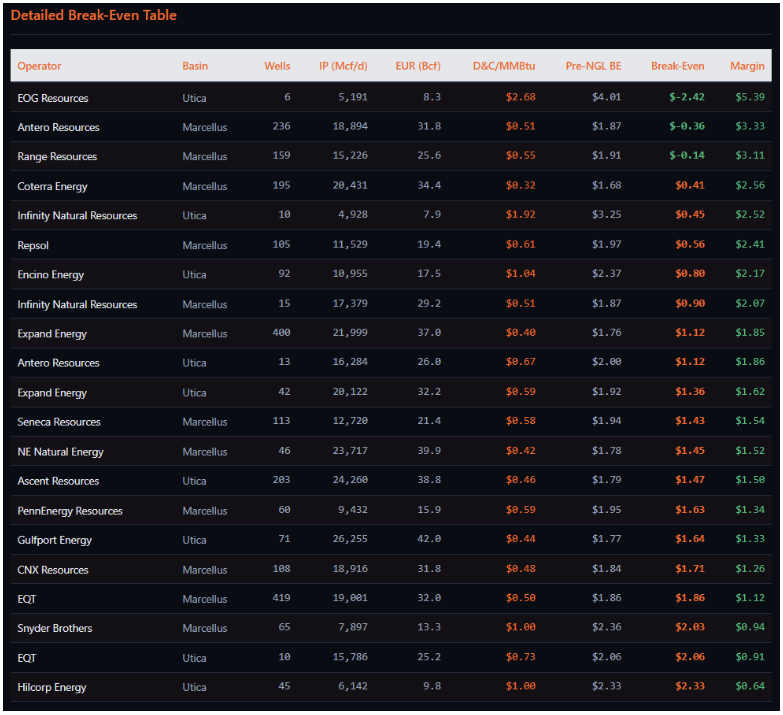Image resolution: width=783 pixels, height=715 pixels.
Task: Click the Basin column header
Action: point(195,66)
